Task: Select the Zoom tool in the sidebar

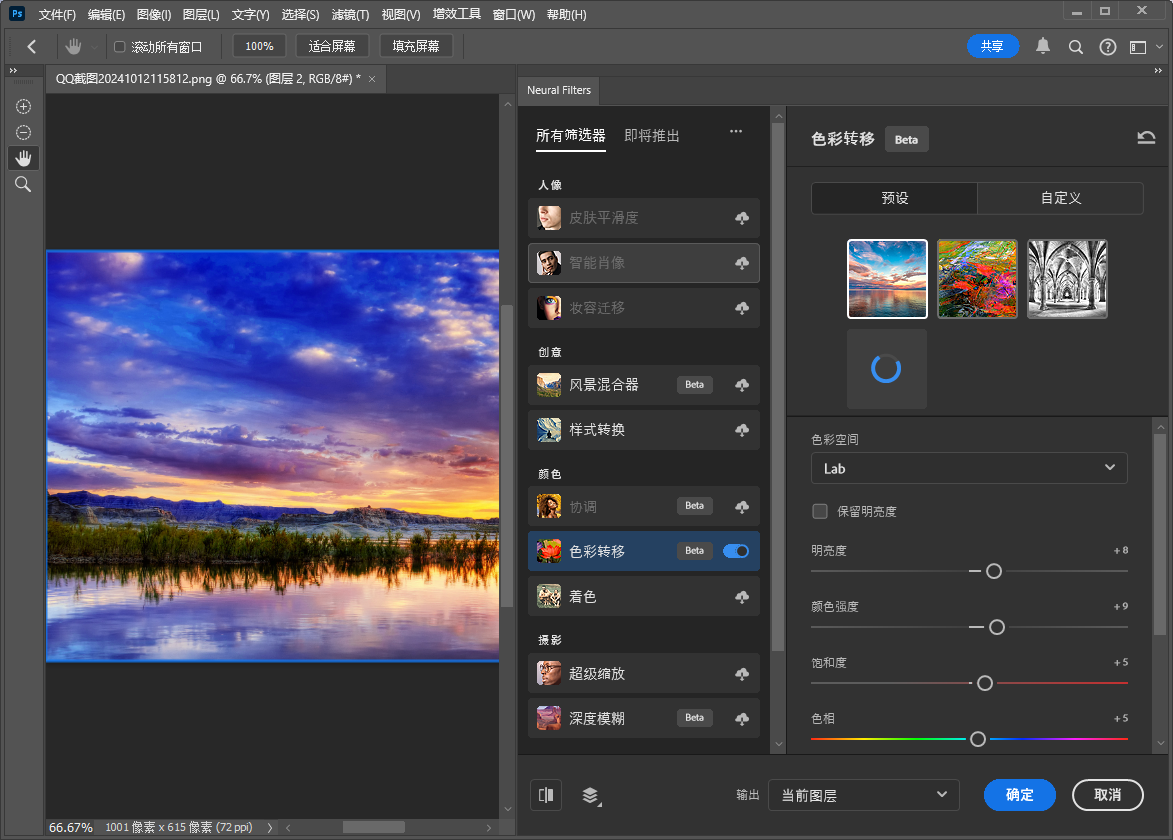Action: pos(23,184)
